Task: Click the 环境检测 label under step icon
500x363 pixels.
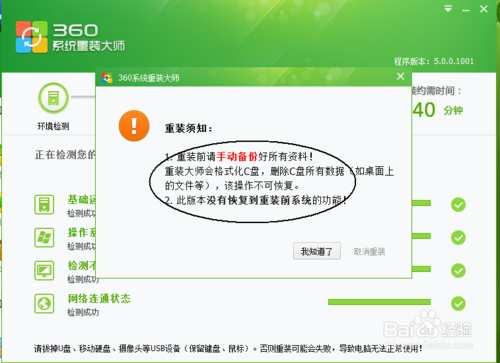Action: coord(53,126)
